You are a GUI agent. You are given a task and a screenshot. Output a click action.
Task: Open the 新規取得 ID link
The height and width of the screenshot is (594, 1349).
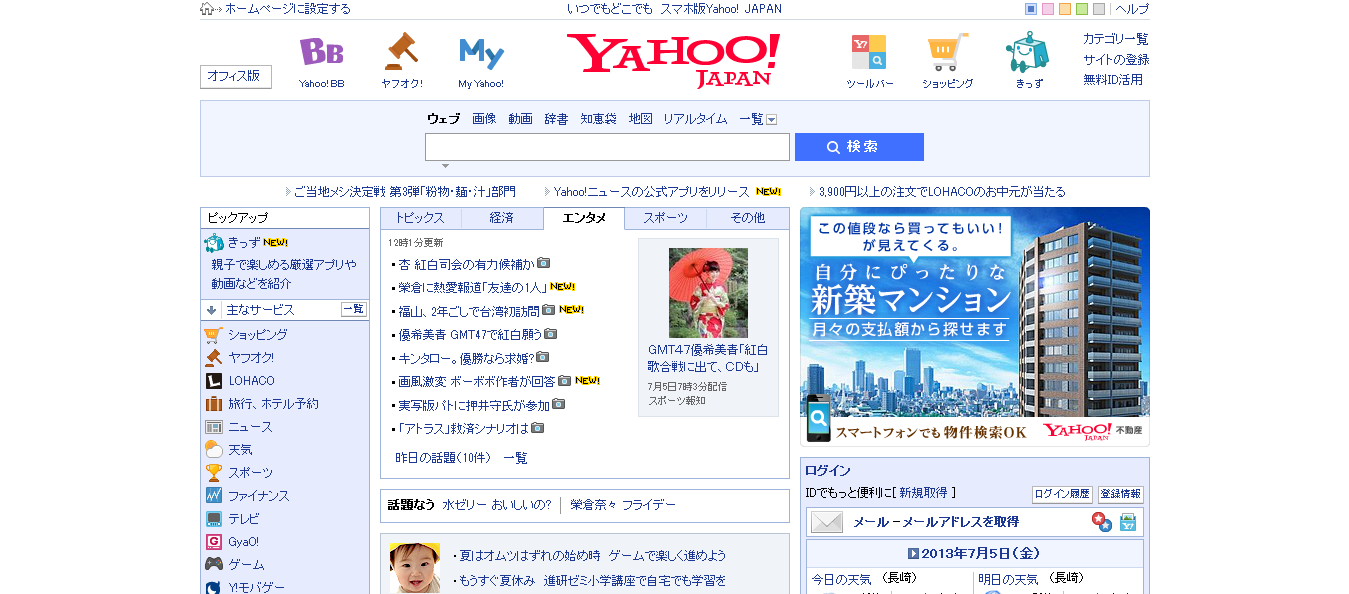(924, 493)
